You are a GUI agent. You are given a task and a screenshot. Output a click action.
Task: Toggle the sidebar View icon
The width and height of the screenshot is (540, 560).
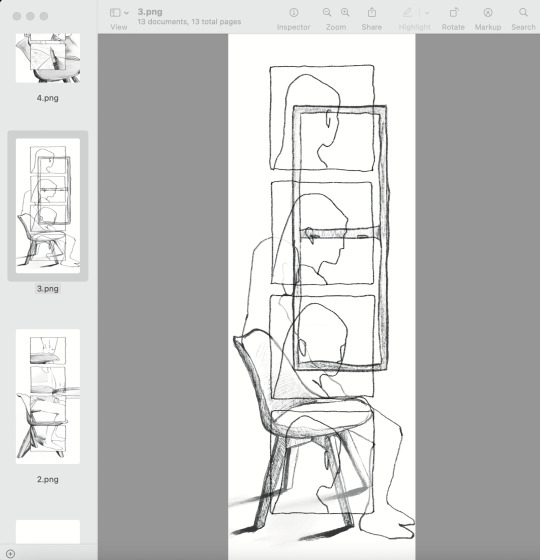(x=115, y=13)
